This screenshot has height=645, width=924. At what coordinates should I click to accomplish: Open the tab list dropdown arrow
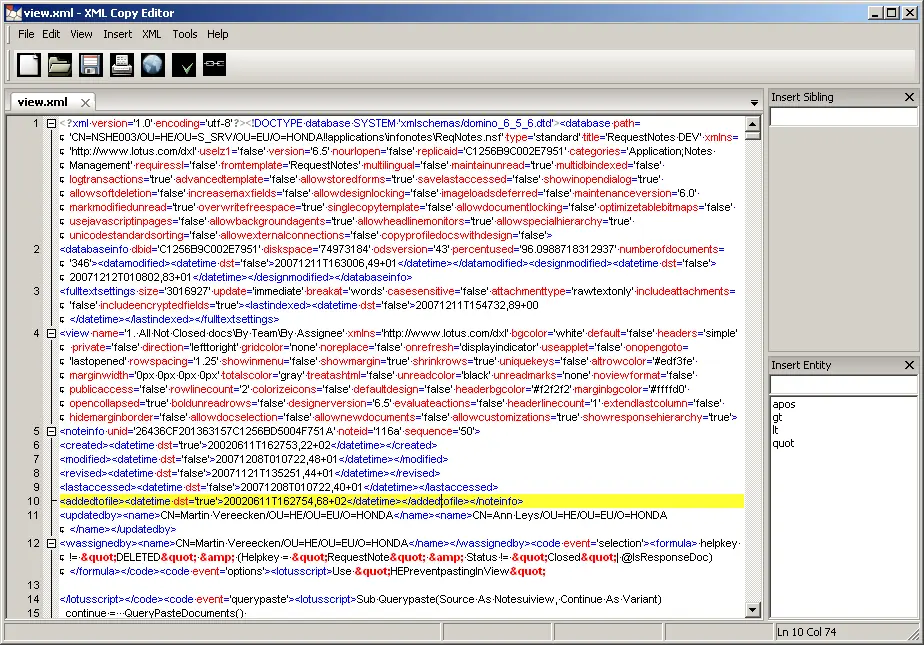754,103
